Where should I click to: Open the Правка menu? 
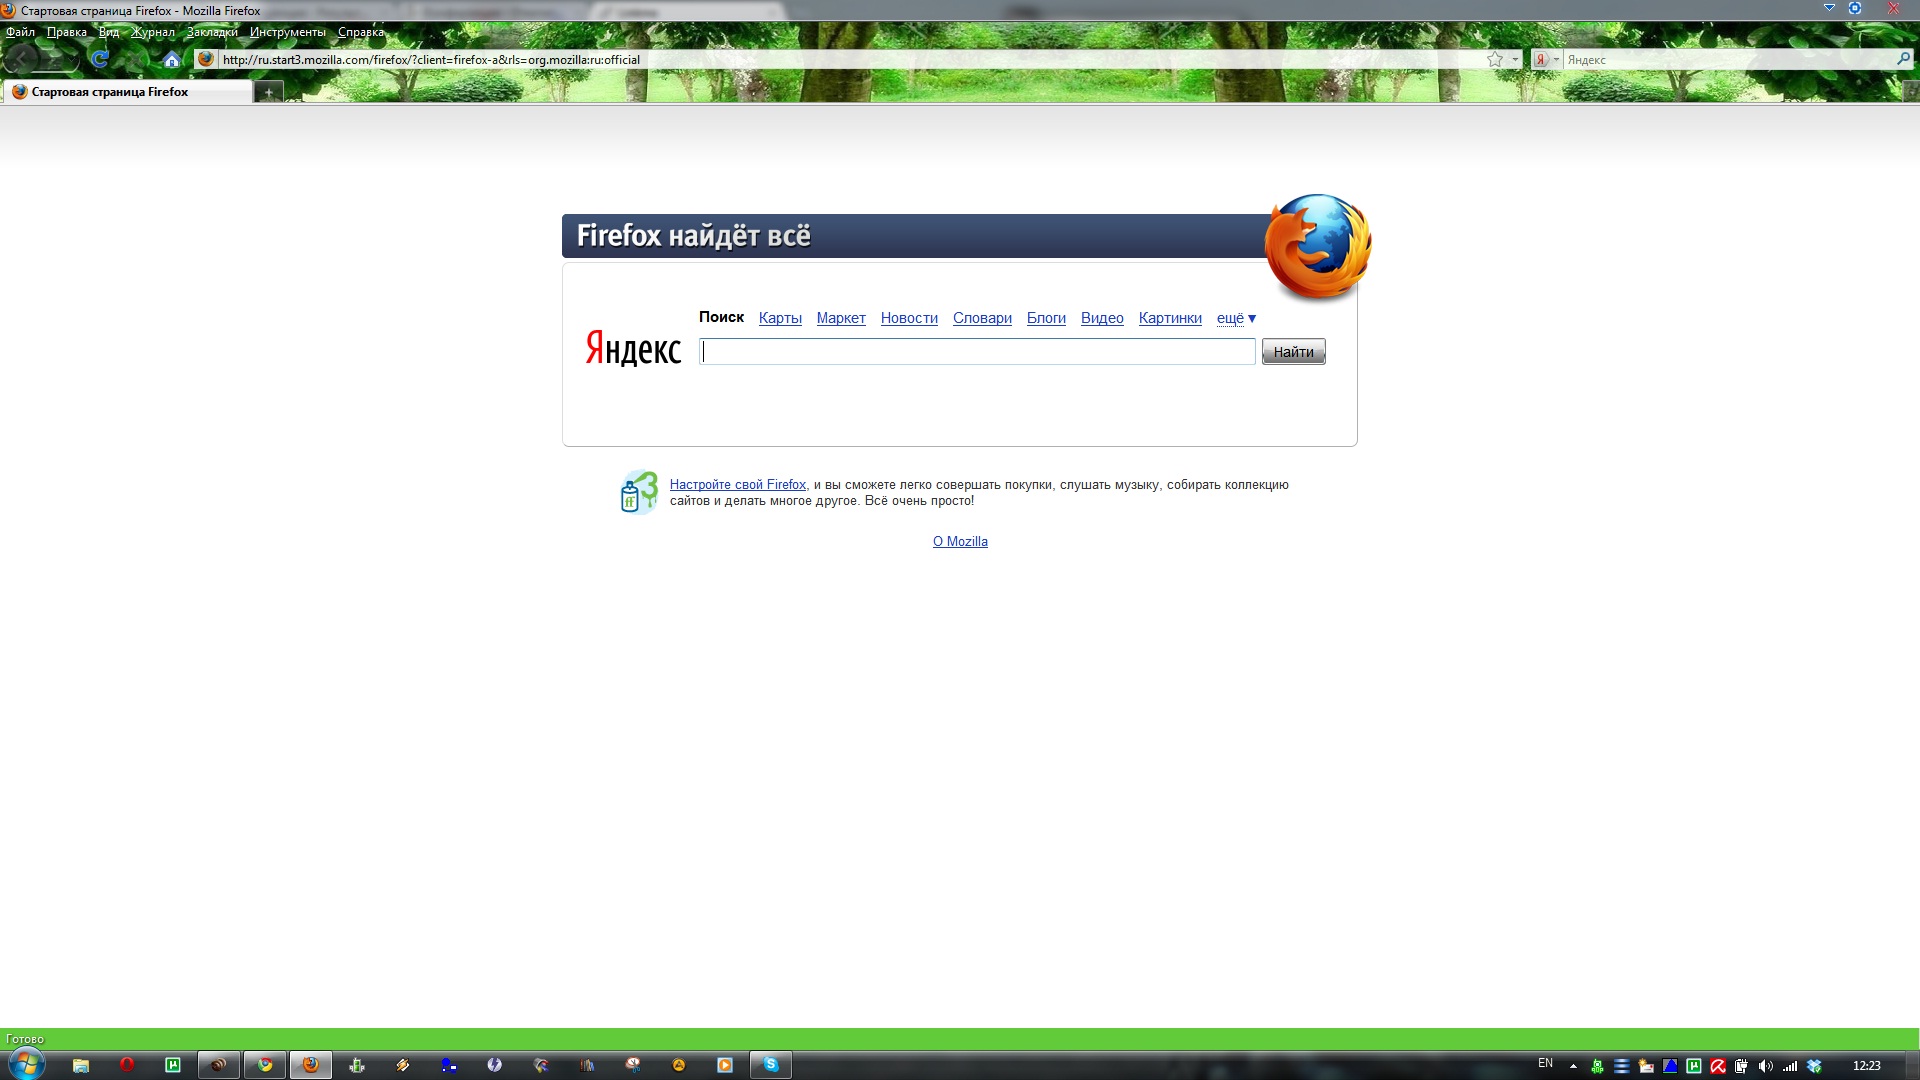pyautogui.click(x=66, y=32)
